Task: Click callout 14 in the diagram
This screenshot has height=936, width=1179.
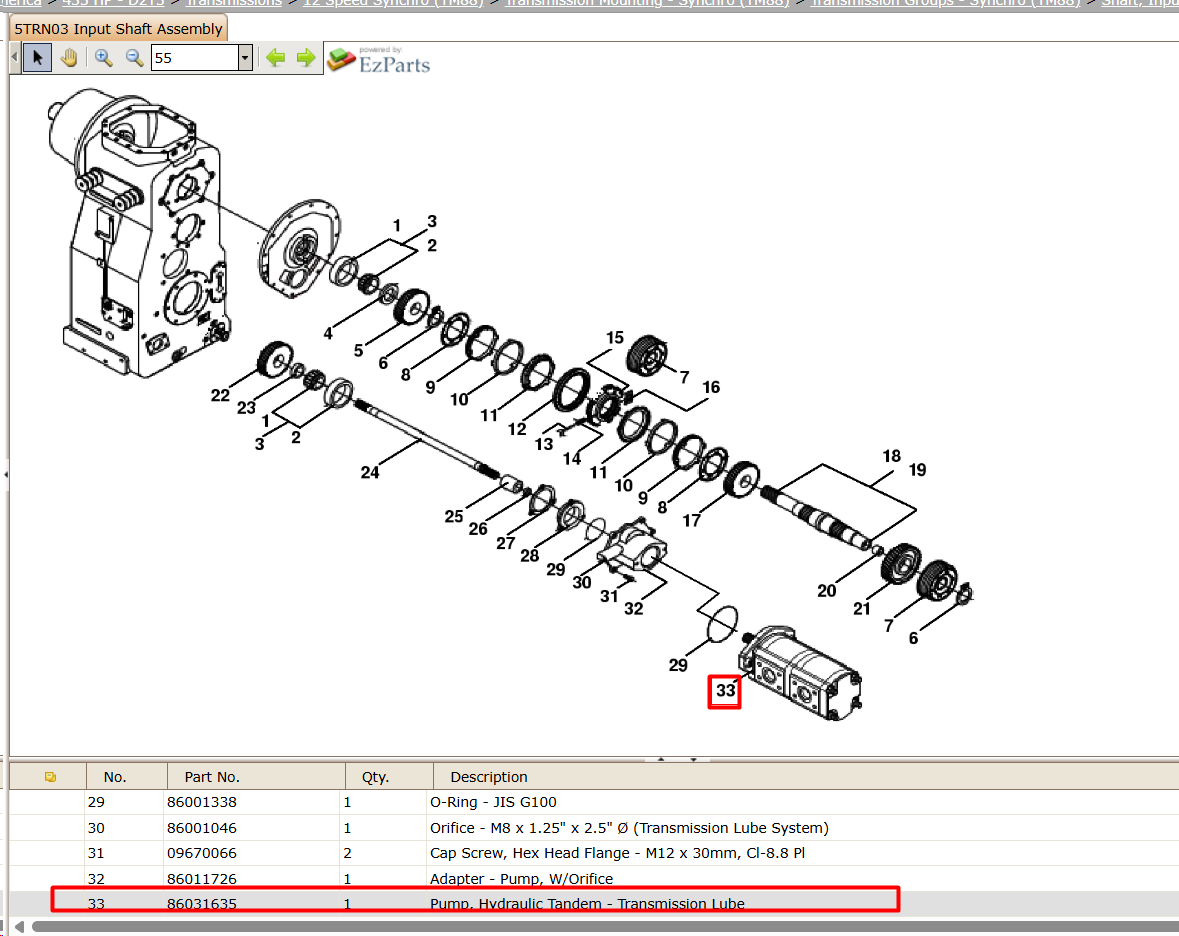Action: click(571, 459)
